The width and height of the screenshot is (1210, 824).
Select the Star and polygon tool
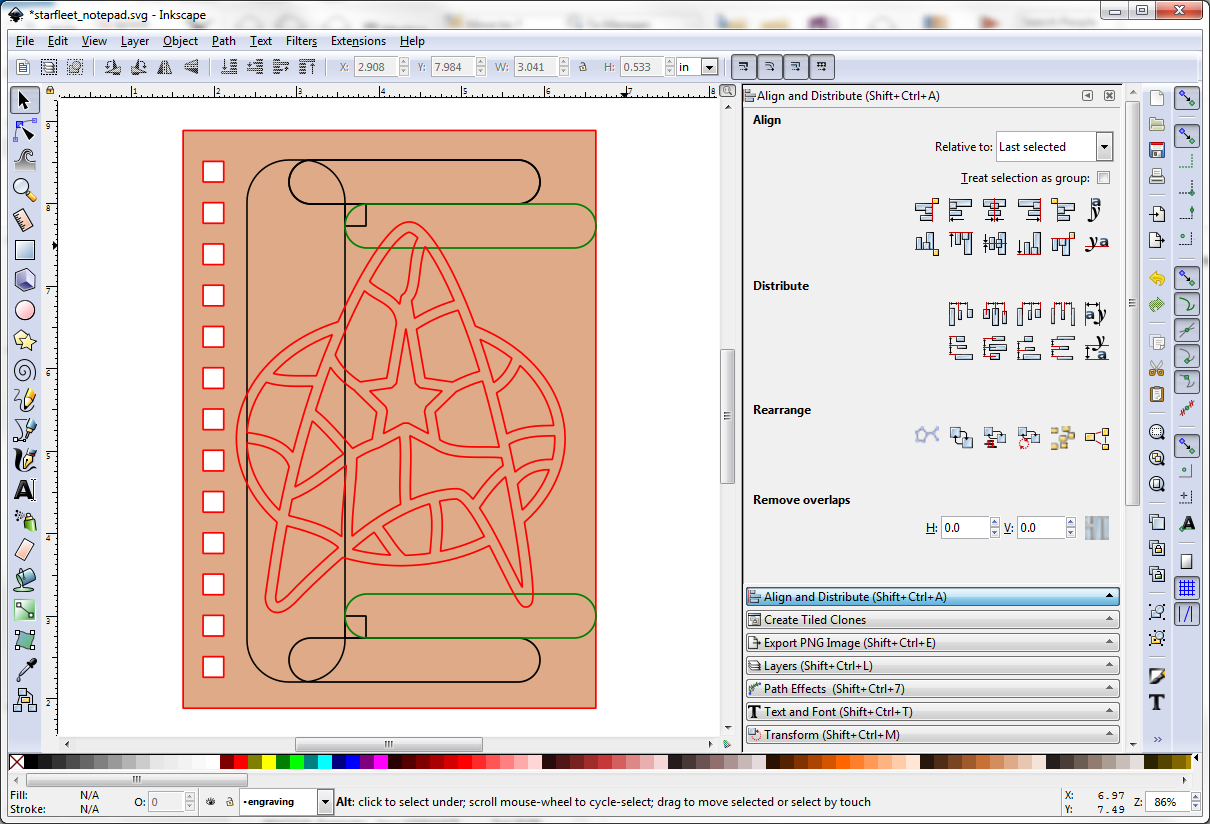[25, 341]
